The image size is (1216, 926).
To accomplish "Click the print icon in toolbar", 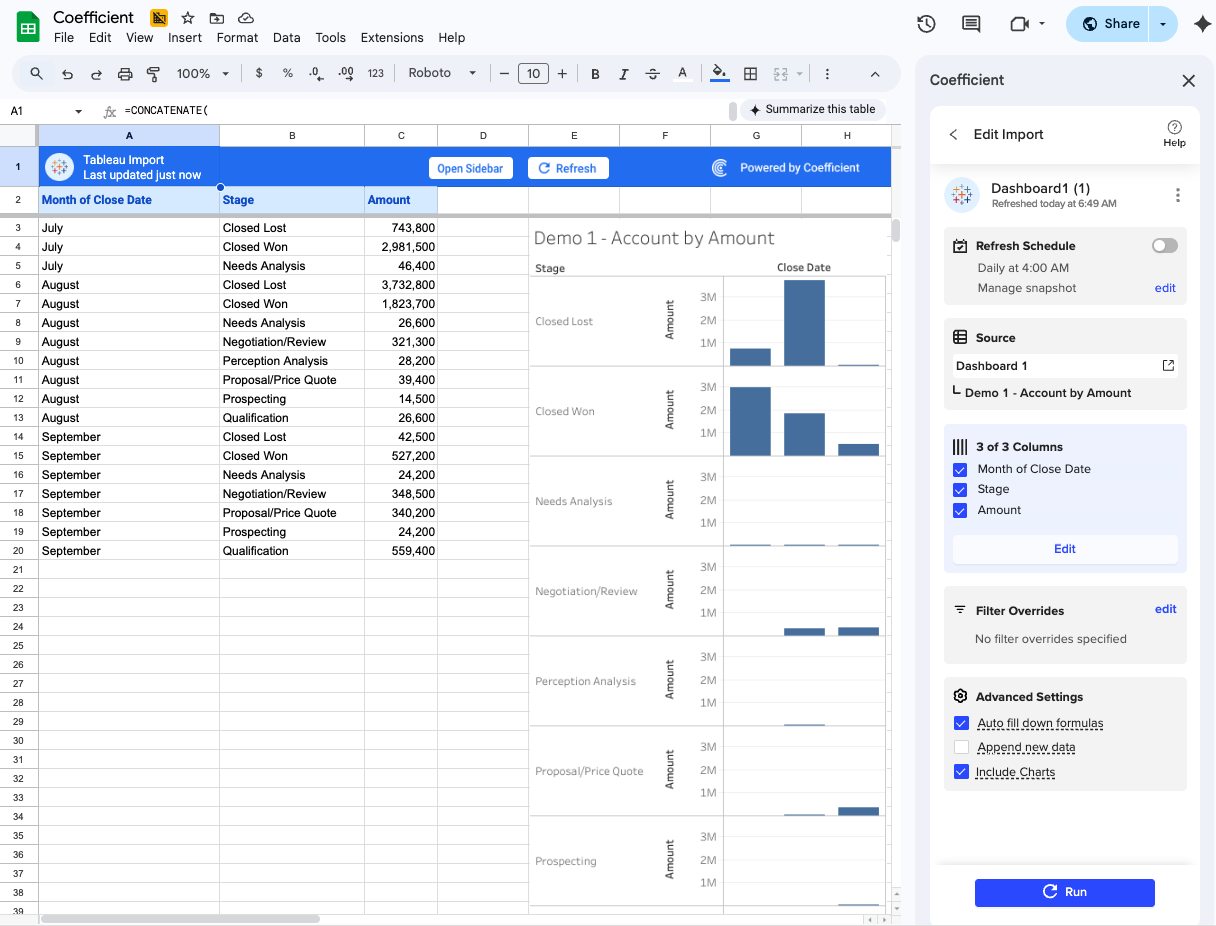I will coord(125,74).
